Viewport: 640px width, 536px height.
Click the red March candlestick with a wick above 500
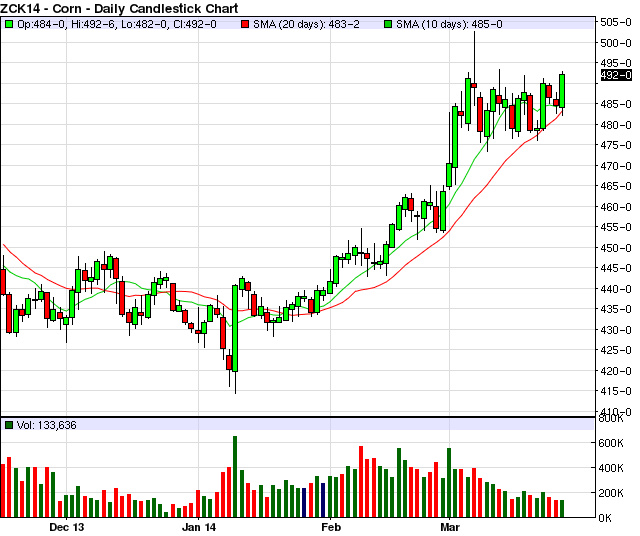[x=474, y=85]
